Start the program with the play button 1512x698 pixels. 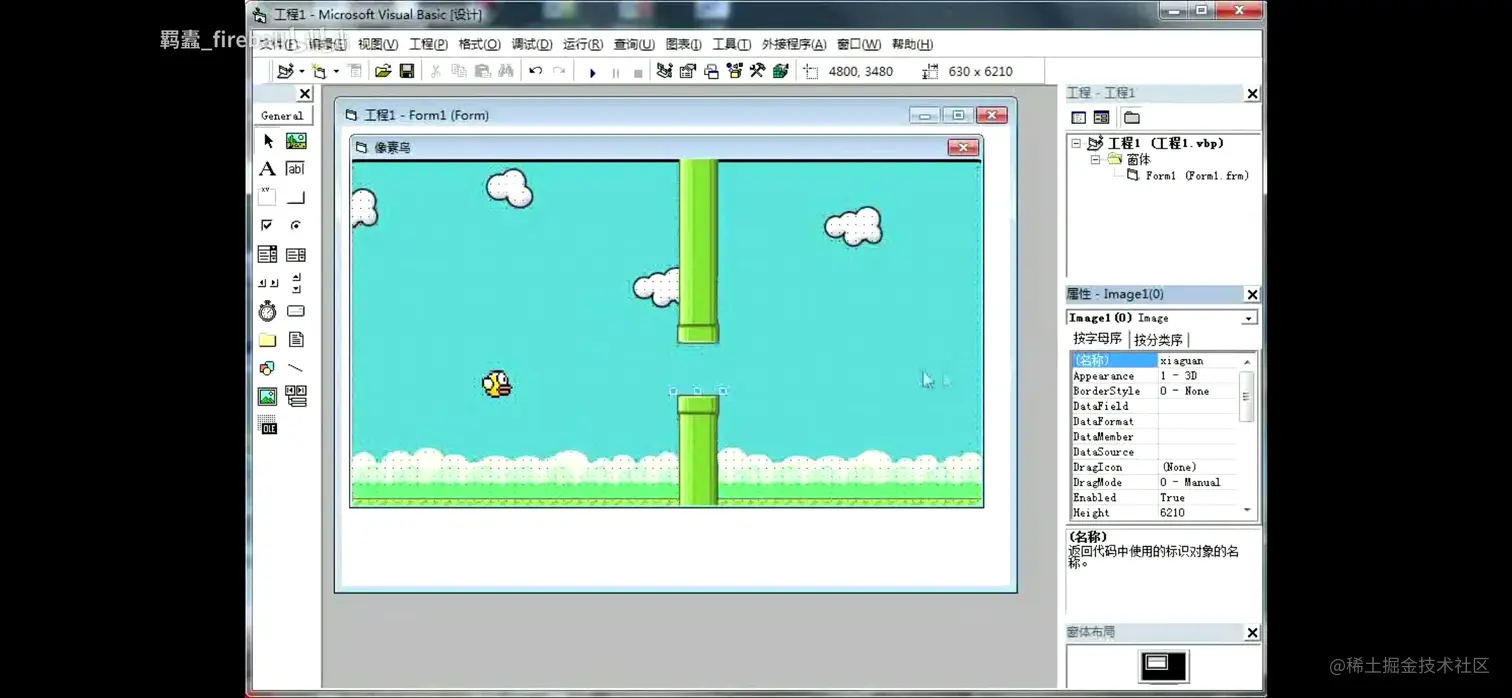pos(592,72)
